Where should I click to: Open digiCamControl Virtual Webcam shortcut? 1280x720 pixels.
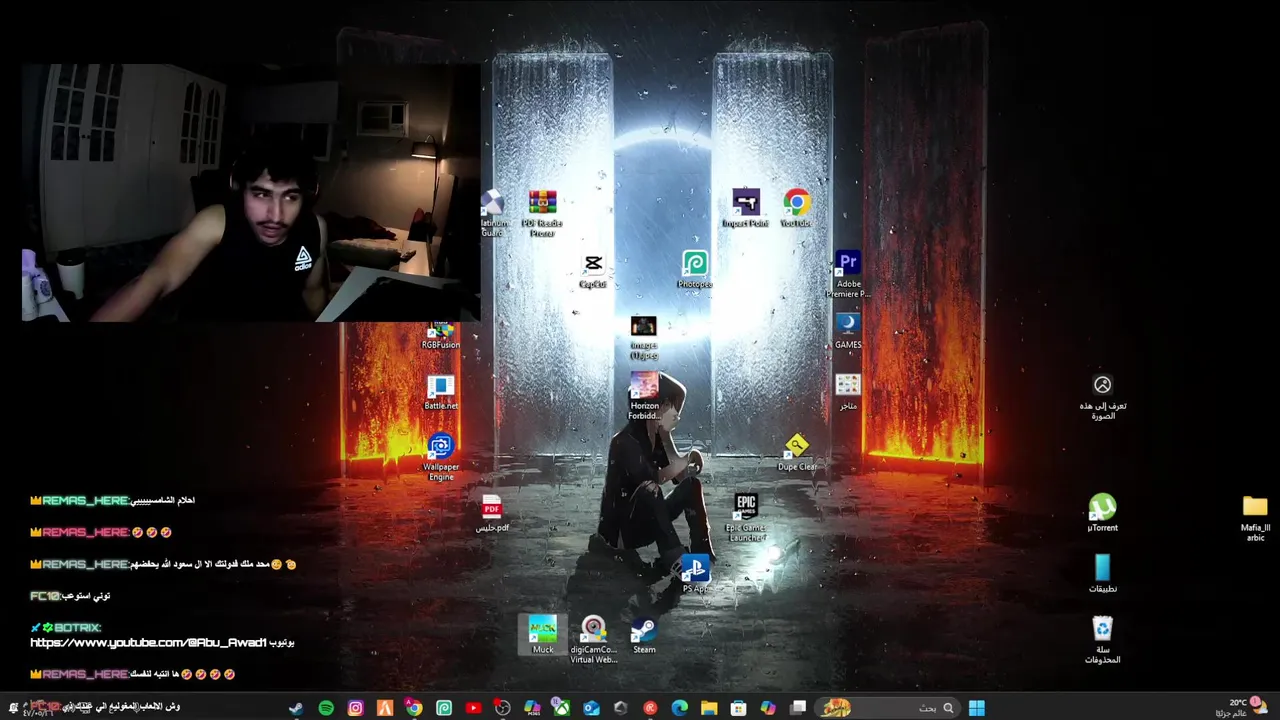coord(593,640)
